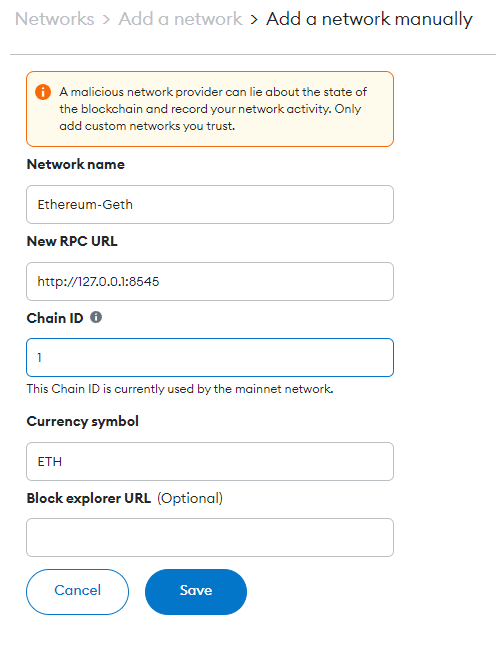Click the chevron after Networks breadcrumb
Image resolution: width=496 pixels, height=651 pixels.
(106, 20)
